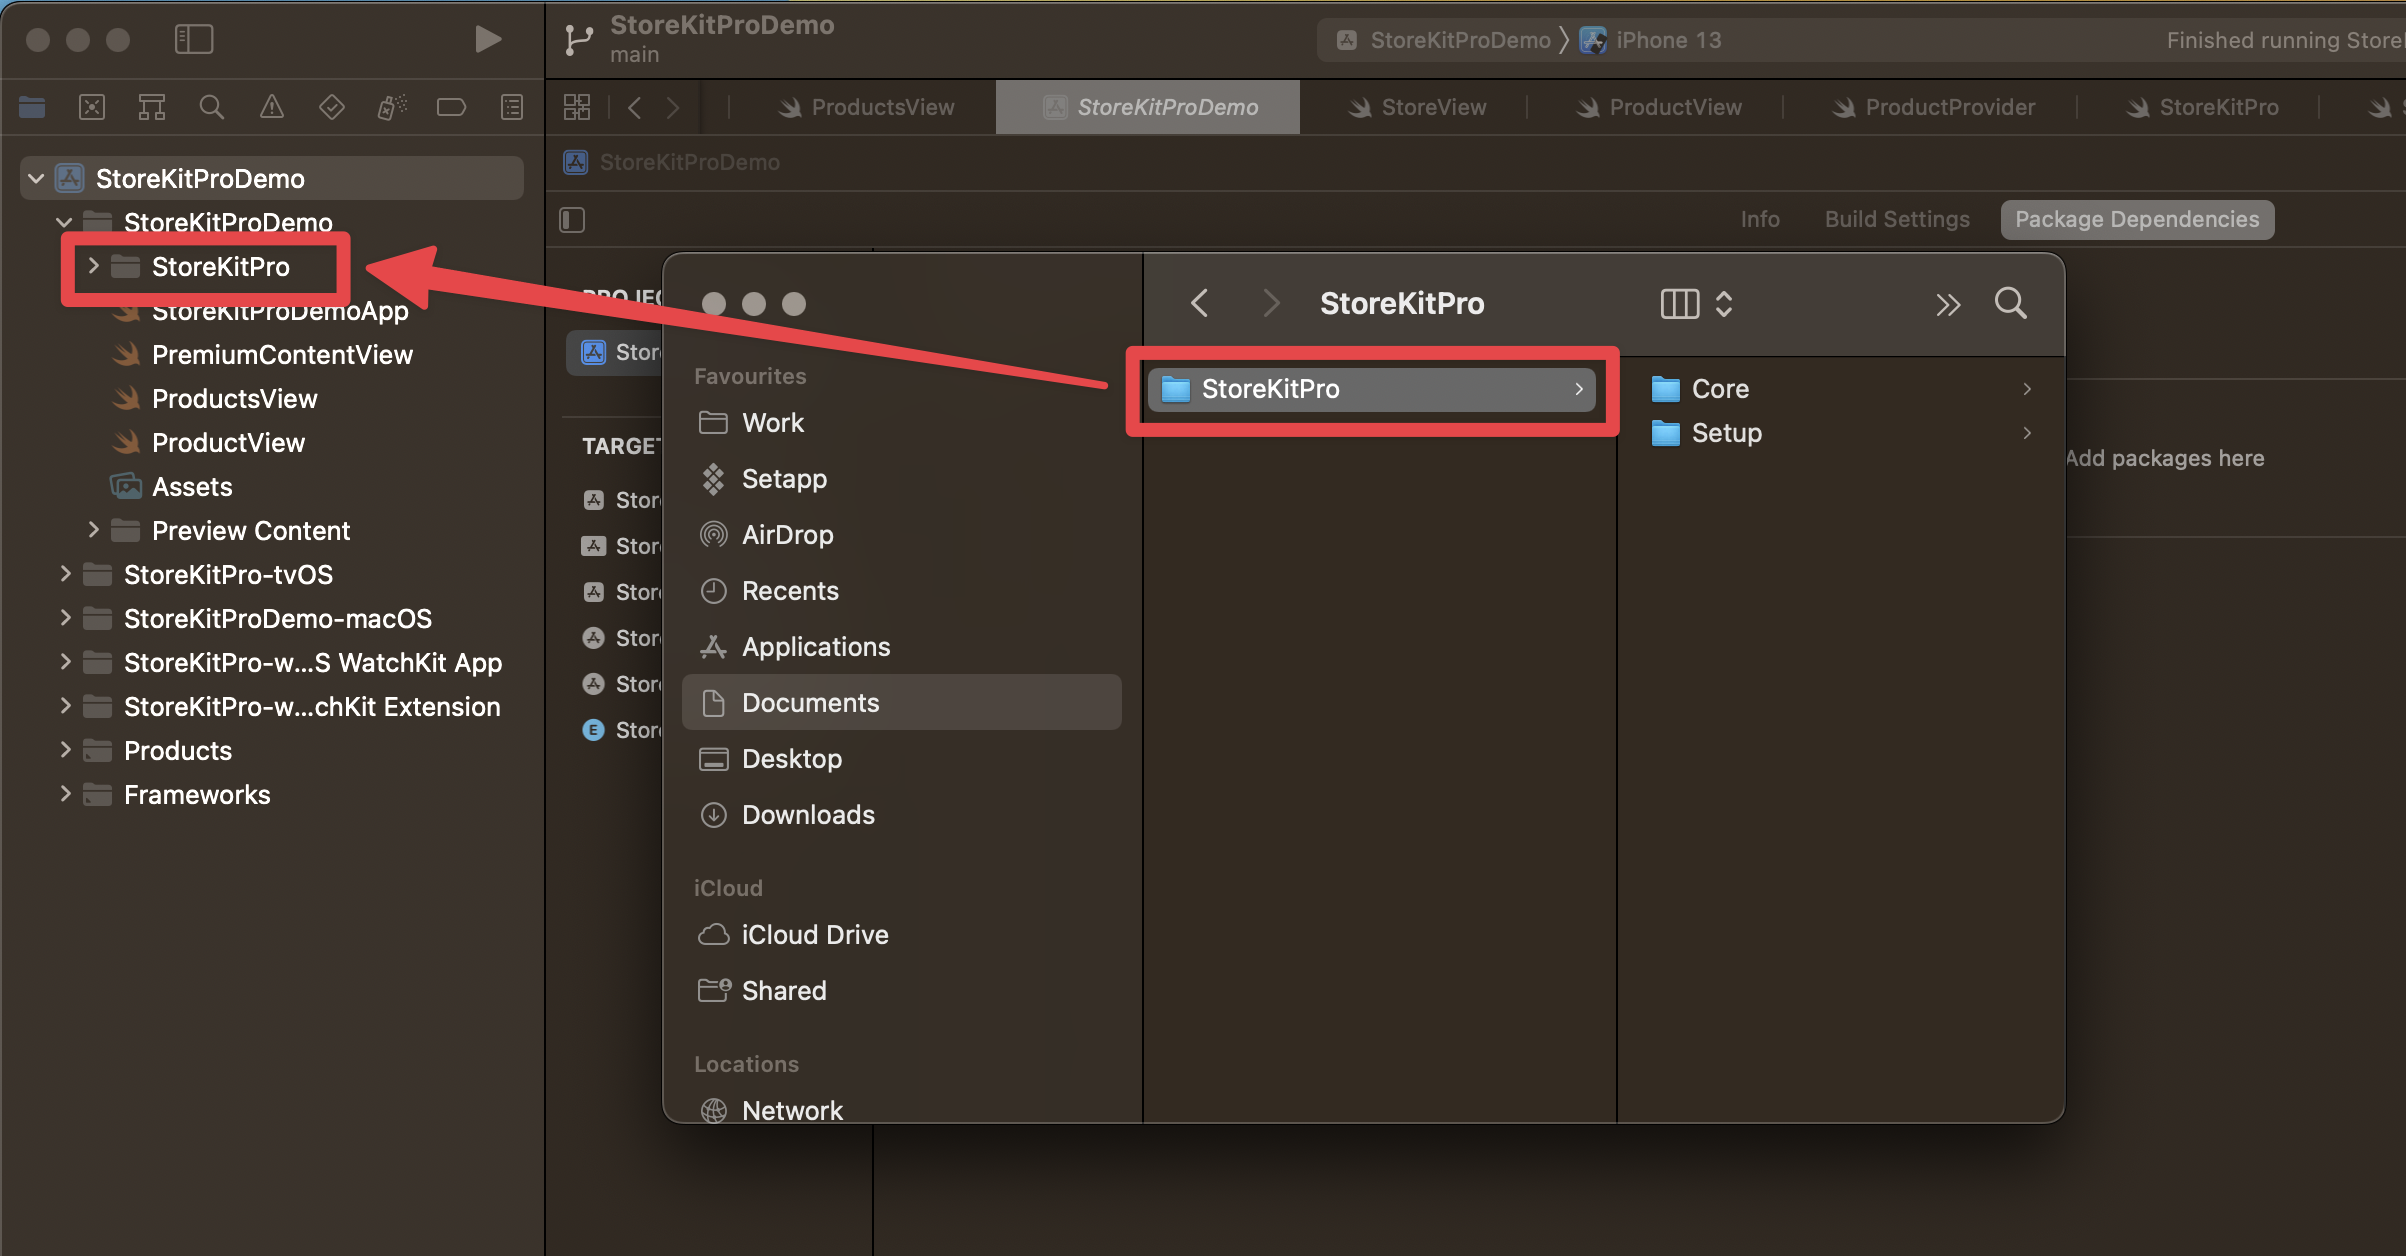Open the Issue navigator warning icon
Screen dimensions: 2406x1256
272,107
